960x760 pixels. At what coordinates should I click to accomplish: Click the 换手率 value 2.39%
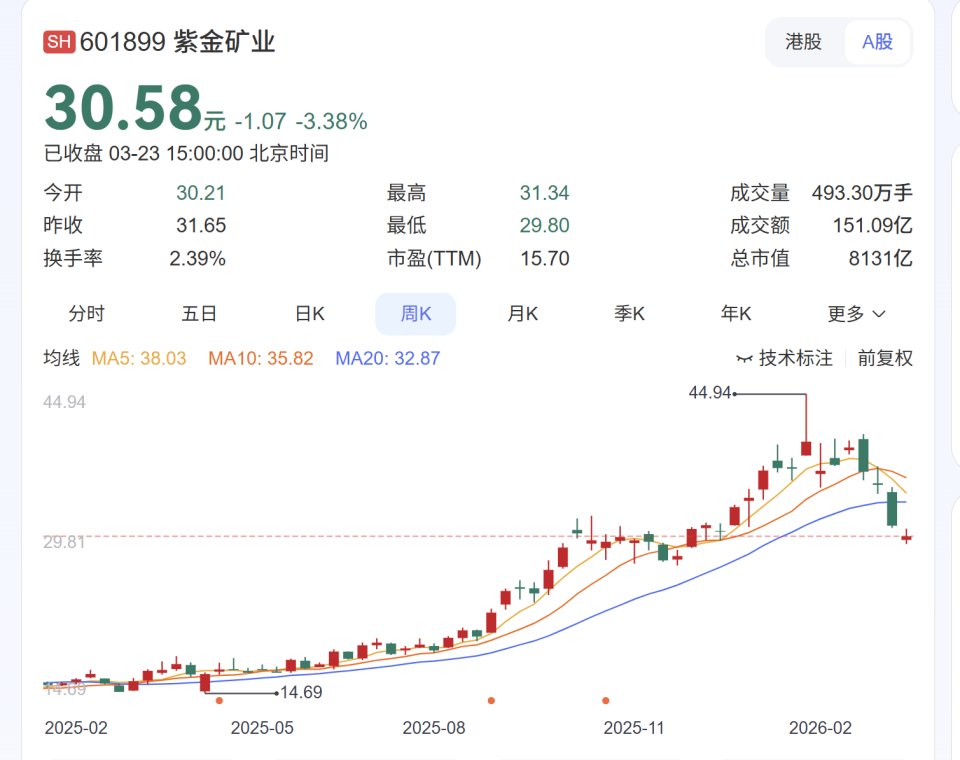pos(197,258)
